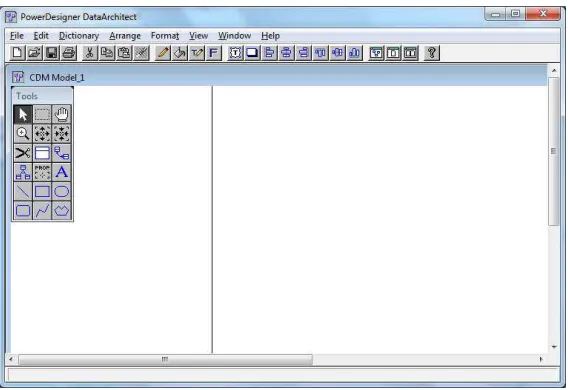Image resolution: width=568 pixels, height=390 pixels.
Task: Select the Zoom In magnifier tool
Action: 23,134
